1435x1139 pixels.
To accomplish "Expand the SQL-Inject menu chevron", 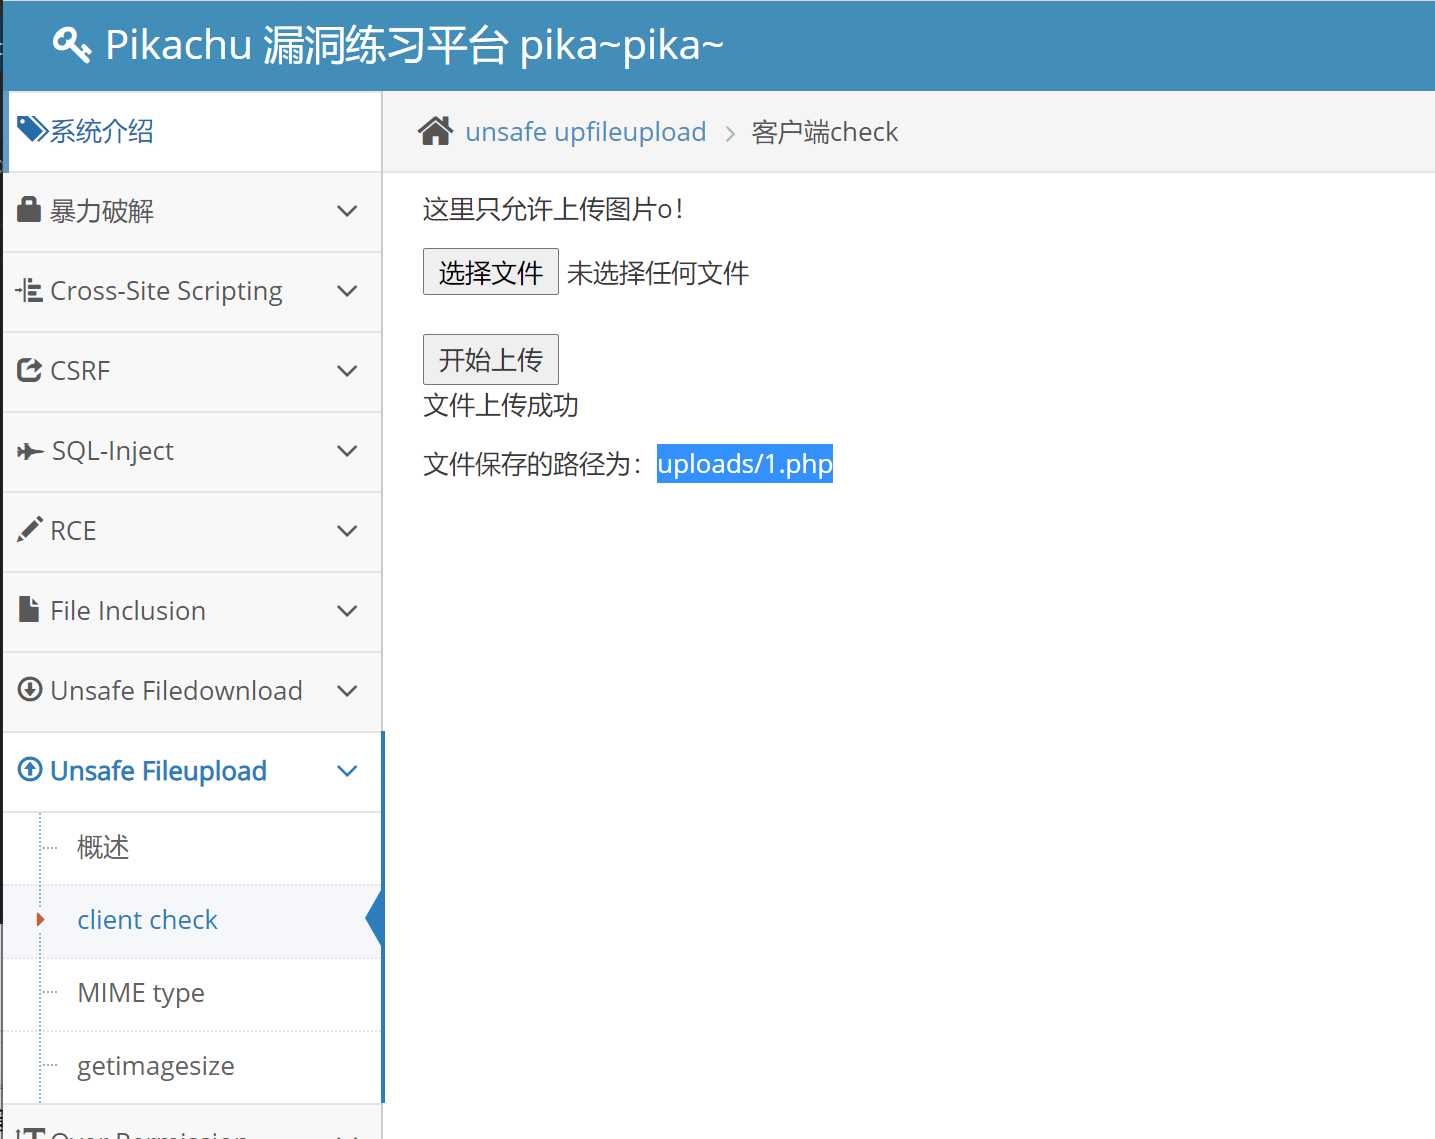I will (x=347, y=451).
